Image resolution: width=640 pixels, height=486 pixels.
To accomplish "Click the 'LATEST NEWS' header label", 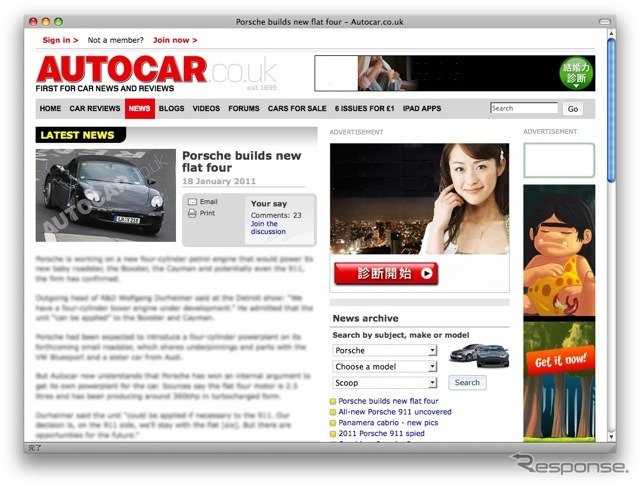I will click(77, 135).
